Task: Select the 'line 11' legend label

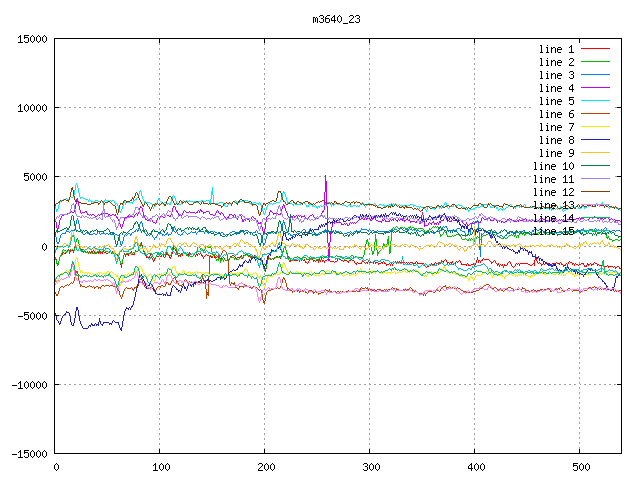Action: [553, 179]
